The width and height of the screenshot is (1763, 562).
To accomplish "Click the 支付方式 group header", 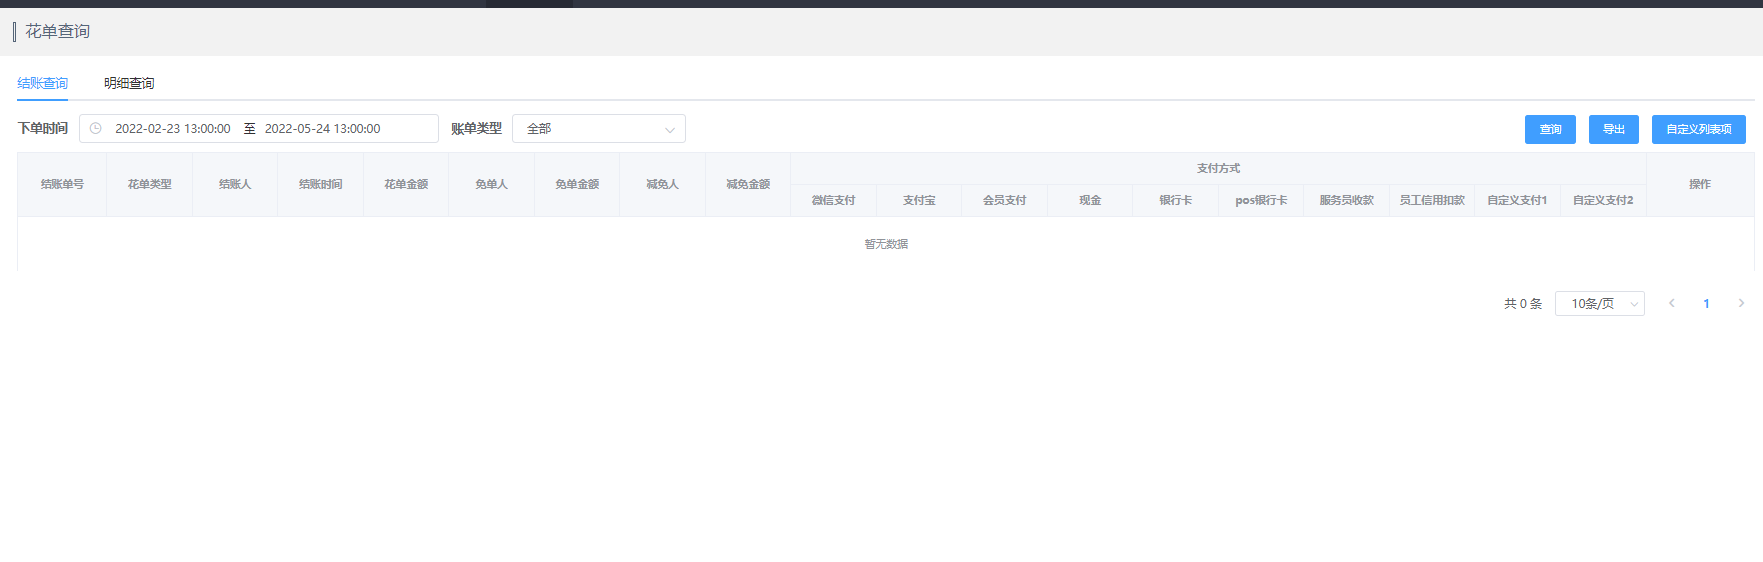I will pos(1219,168).
